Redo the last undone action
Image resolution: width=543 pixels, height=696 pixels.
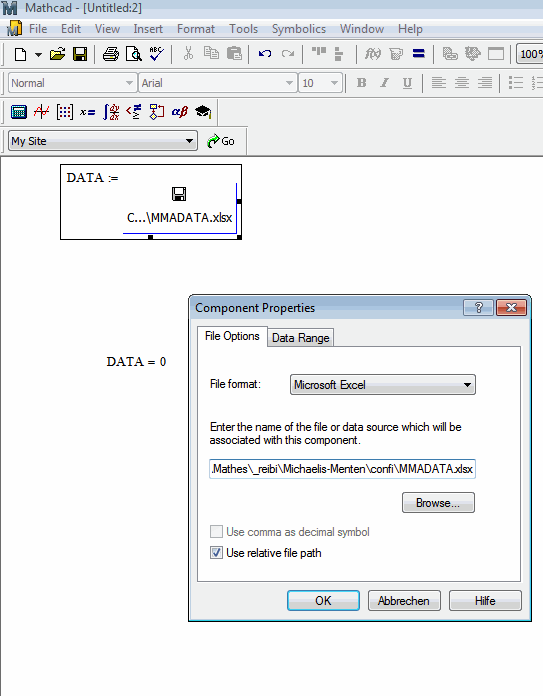288,54
